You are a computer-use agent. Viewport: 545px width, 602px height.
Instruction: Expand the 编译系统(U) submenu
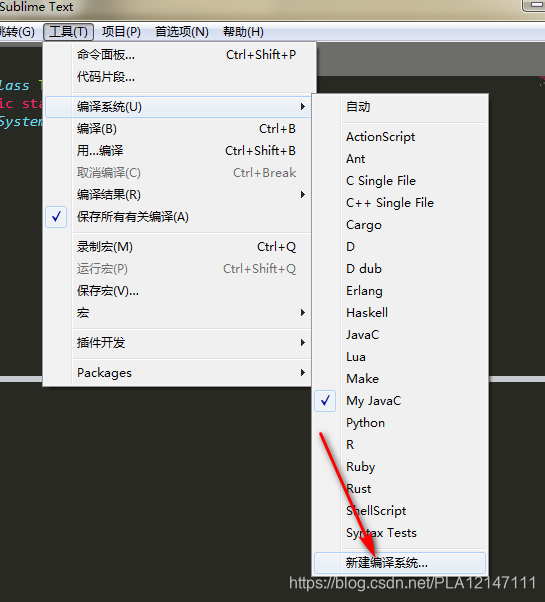[x=178, y=107]
